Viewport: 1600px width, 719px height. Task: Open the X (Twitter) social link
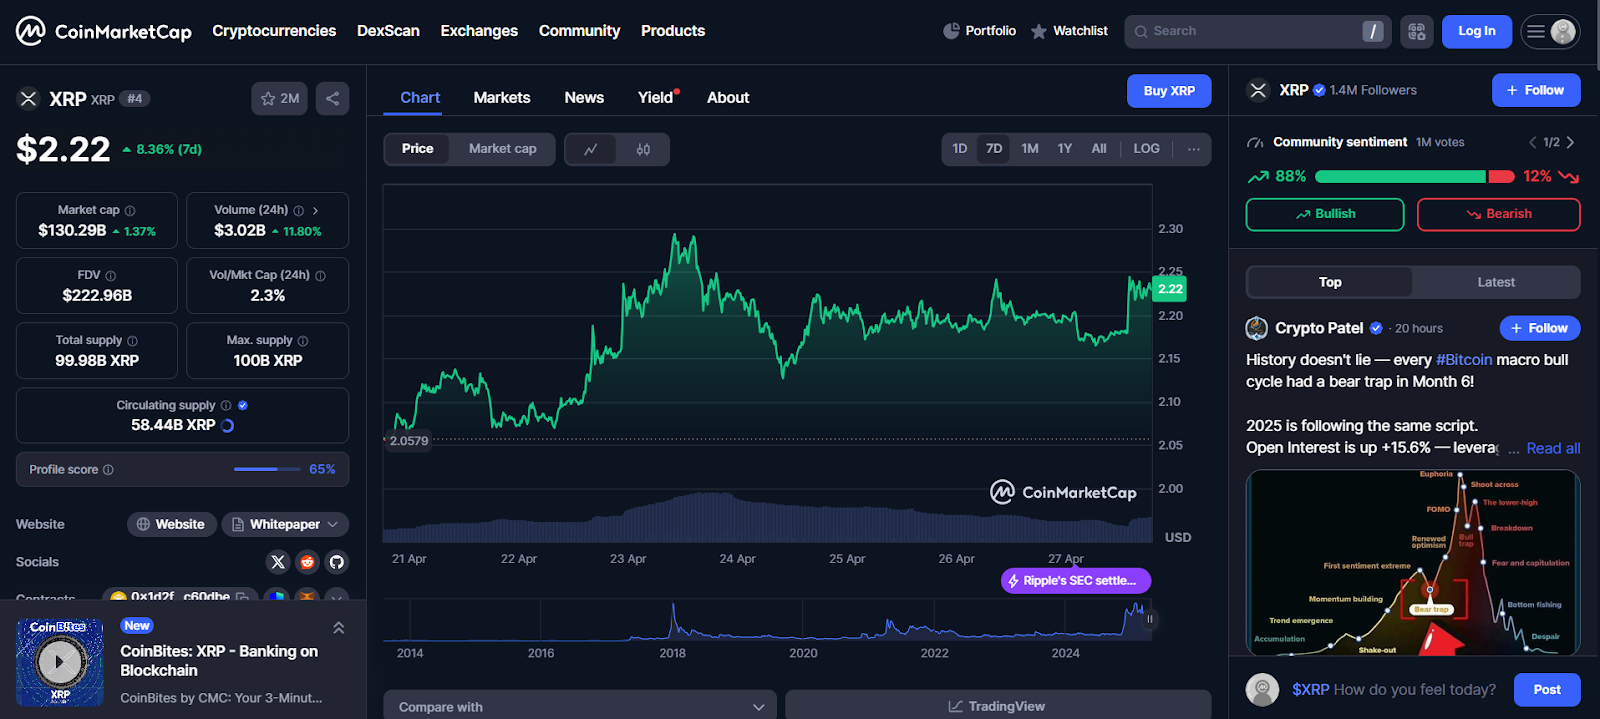pos(278,562)
